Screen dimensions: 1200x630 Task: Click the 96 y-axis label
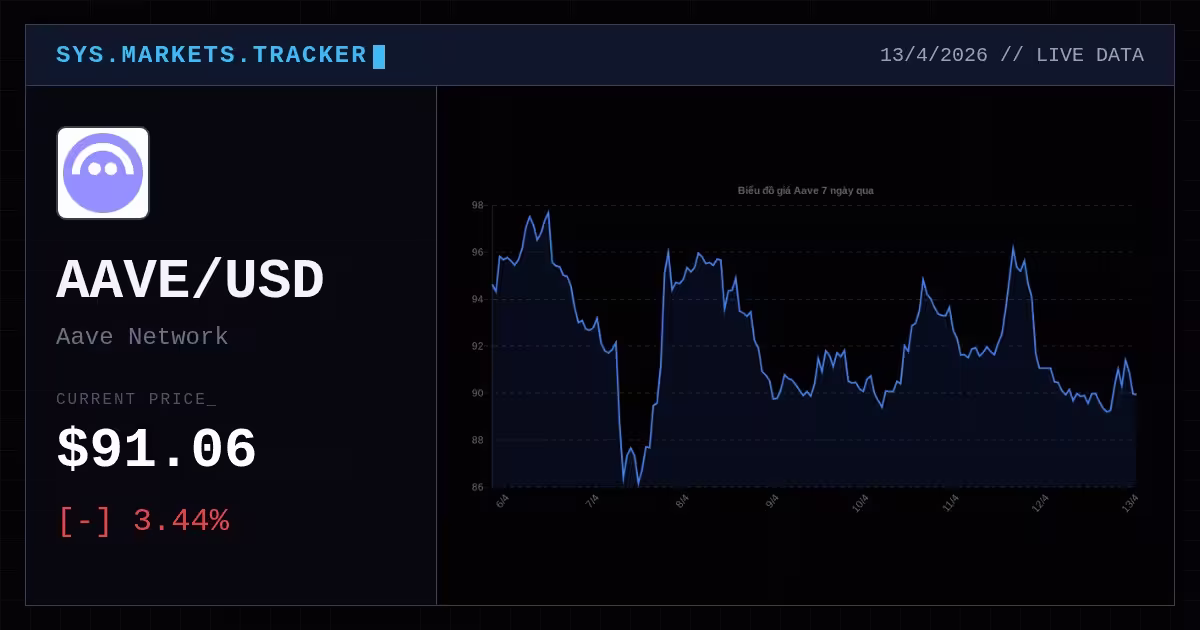(x=477, y=252)
